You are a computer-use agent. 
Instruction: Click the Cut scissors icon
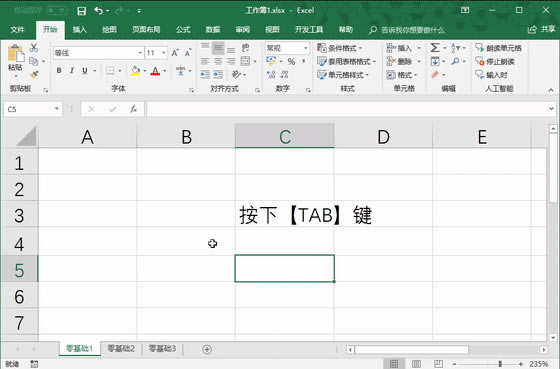(x=34, y=47)
